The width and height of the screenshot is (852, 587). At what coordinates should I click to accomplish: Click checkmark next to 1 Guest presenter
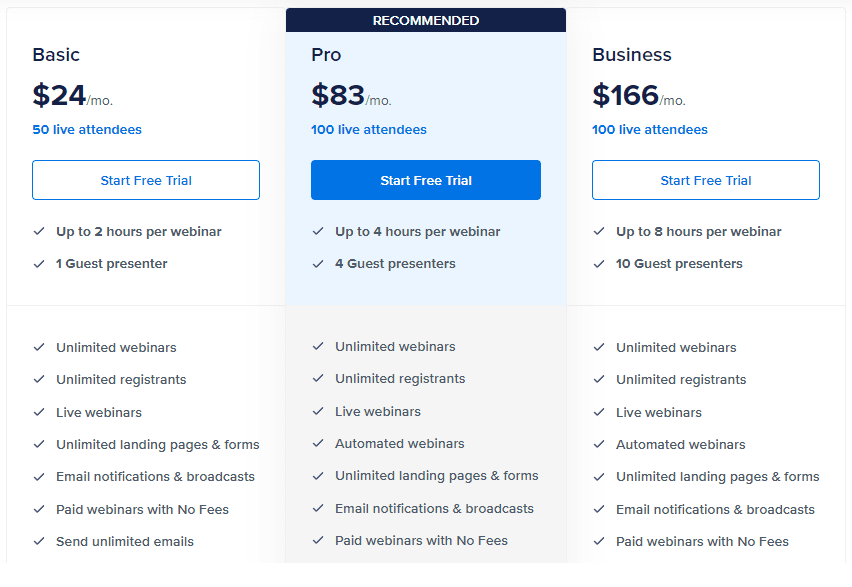[39, 263]
